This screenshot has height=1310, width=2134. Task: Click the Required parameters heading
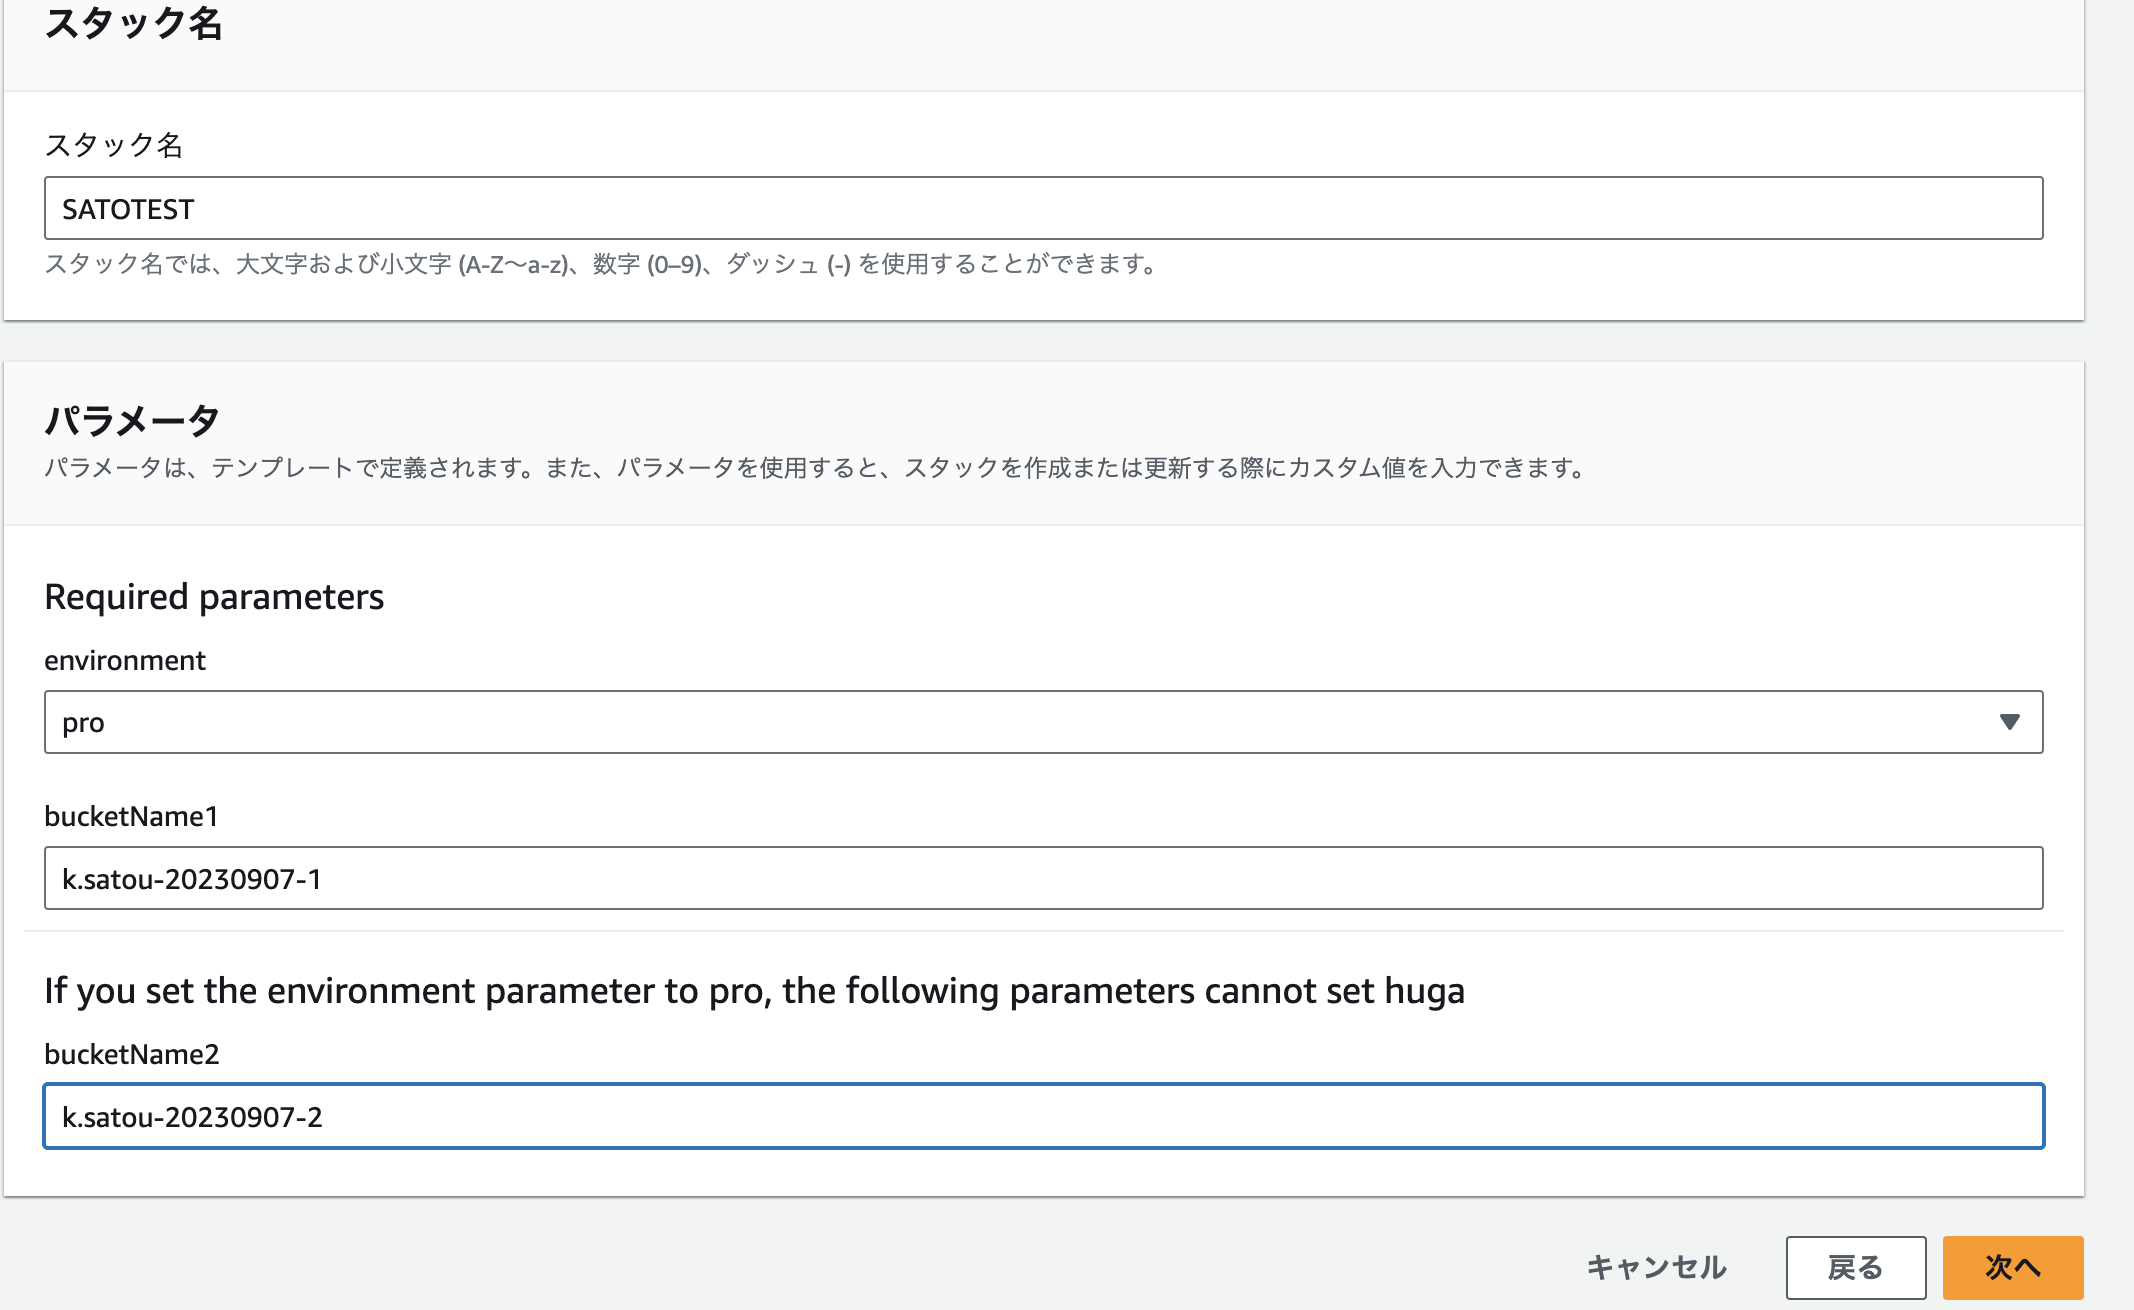coord(214,596)
